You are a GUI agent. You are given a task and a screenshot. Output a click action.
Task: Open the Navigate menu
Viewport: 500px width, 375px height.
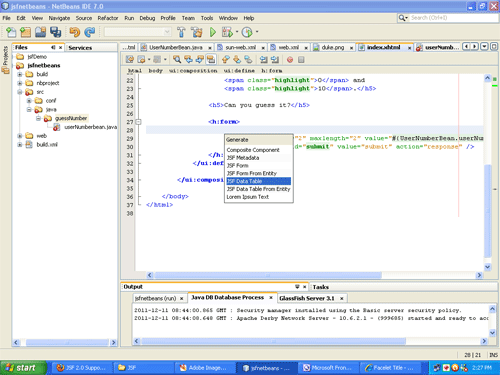coord(59,18)
